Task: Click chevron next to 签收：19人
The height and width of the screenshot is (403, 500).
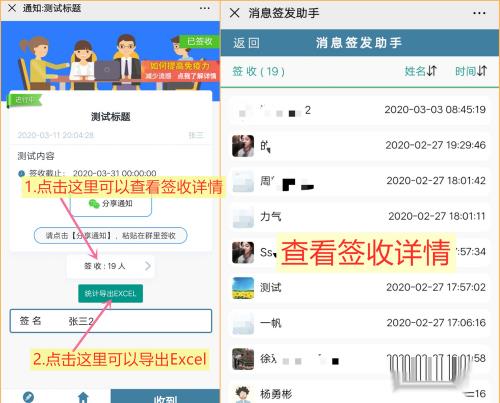Action: (148, 266)
